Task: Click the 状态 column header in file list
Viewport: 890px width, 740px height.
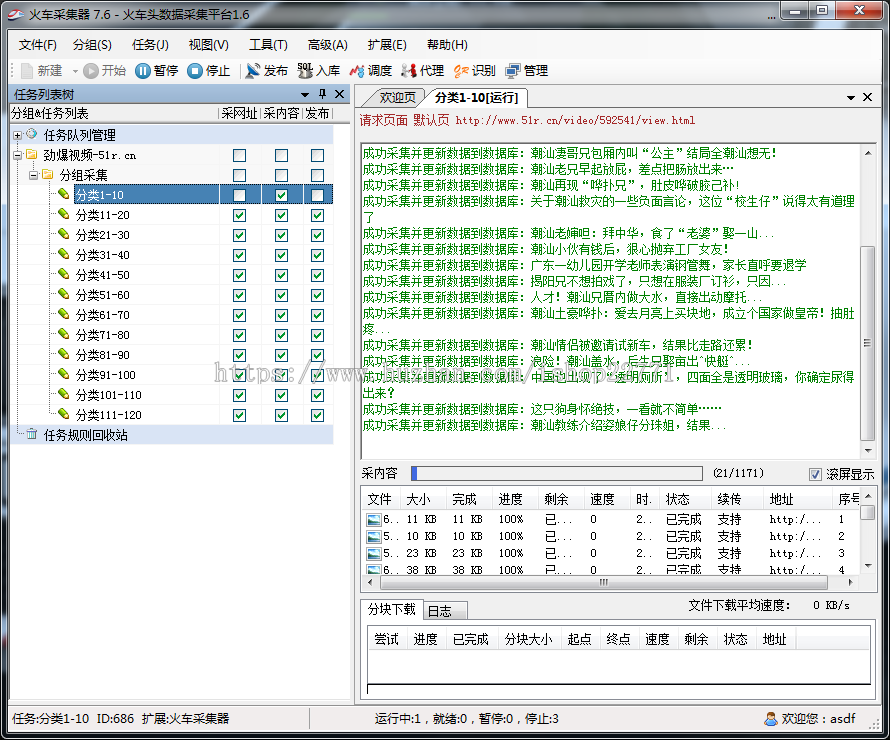Action: pyautogui.click(x=685, y=499)
